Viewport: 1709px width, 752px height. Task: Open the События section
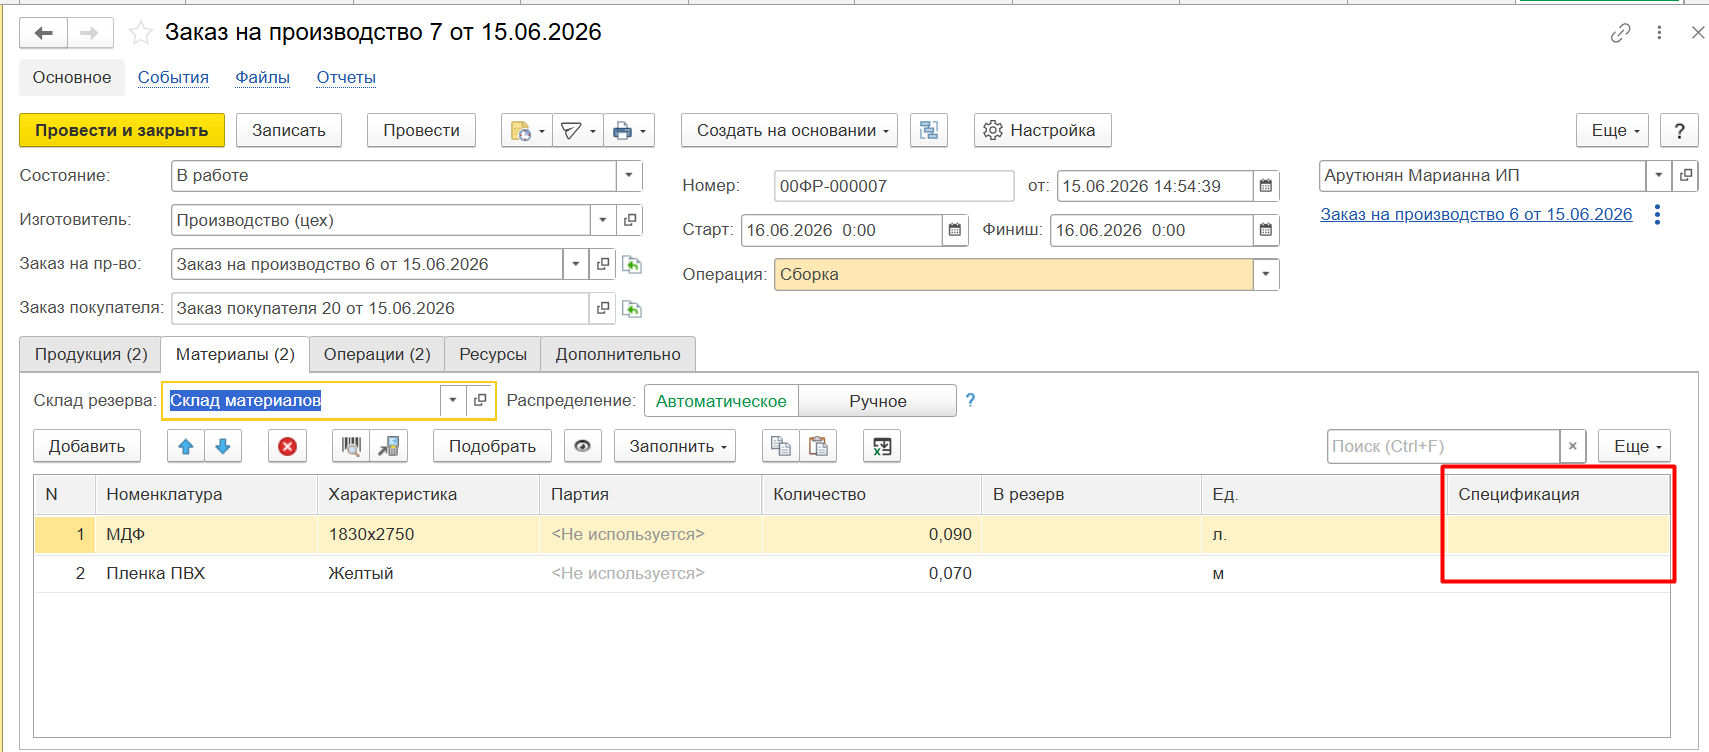[173, 77]
